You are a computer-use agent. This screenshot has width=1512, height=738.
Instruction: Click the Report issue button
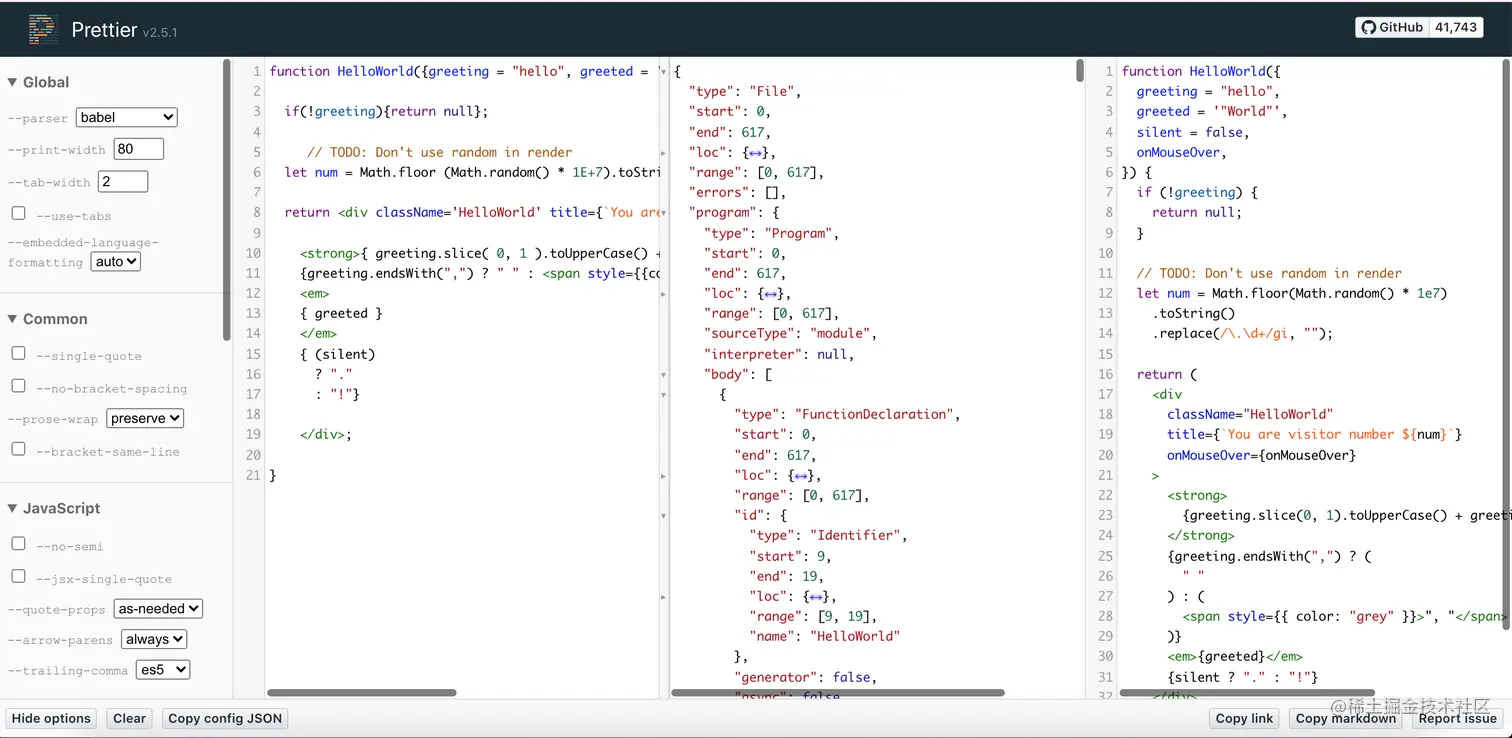pyautogui.click(x=1458, y=718)
